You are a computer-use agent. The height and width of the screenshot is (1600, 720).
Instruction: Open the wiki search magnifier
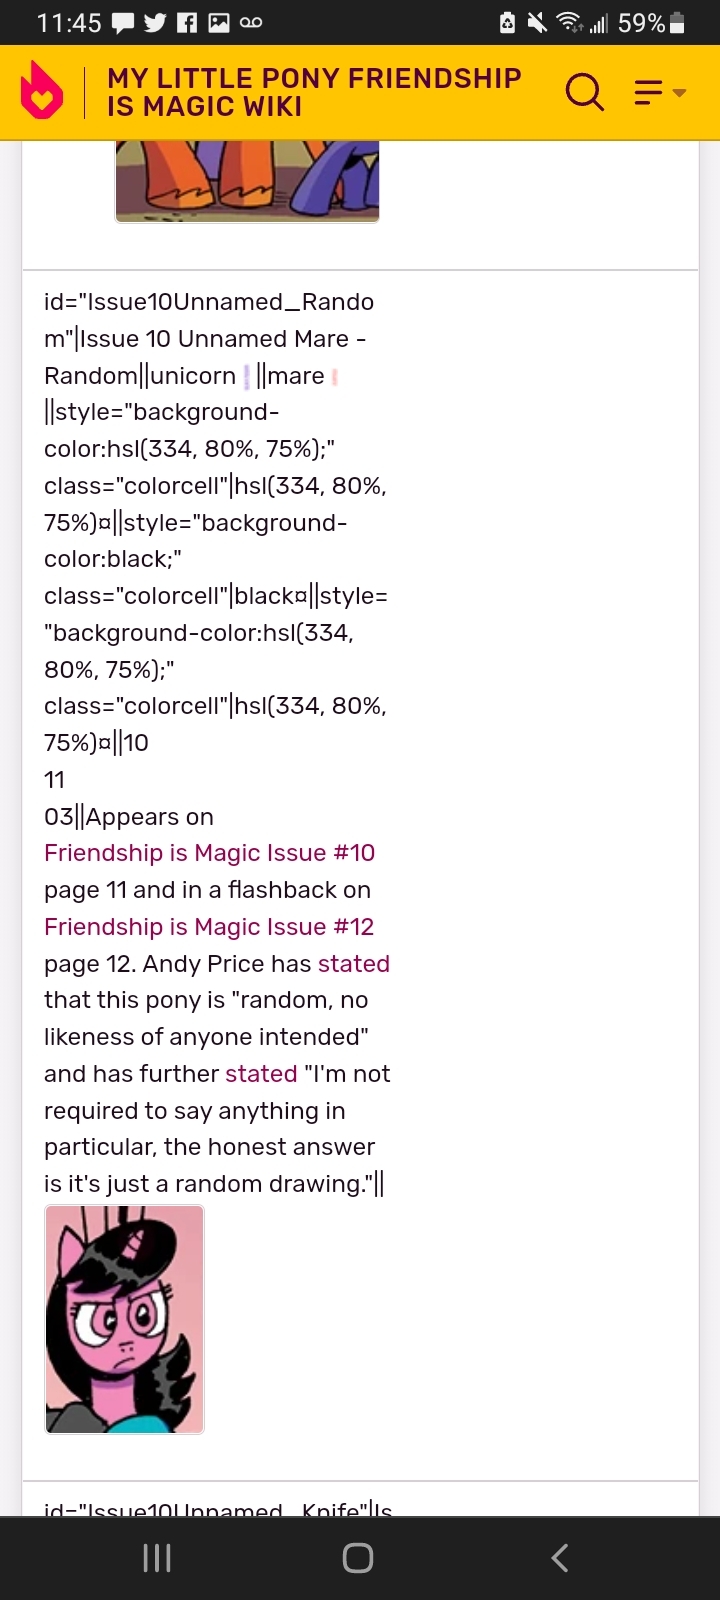pos(584,93)
